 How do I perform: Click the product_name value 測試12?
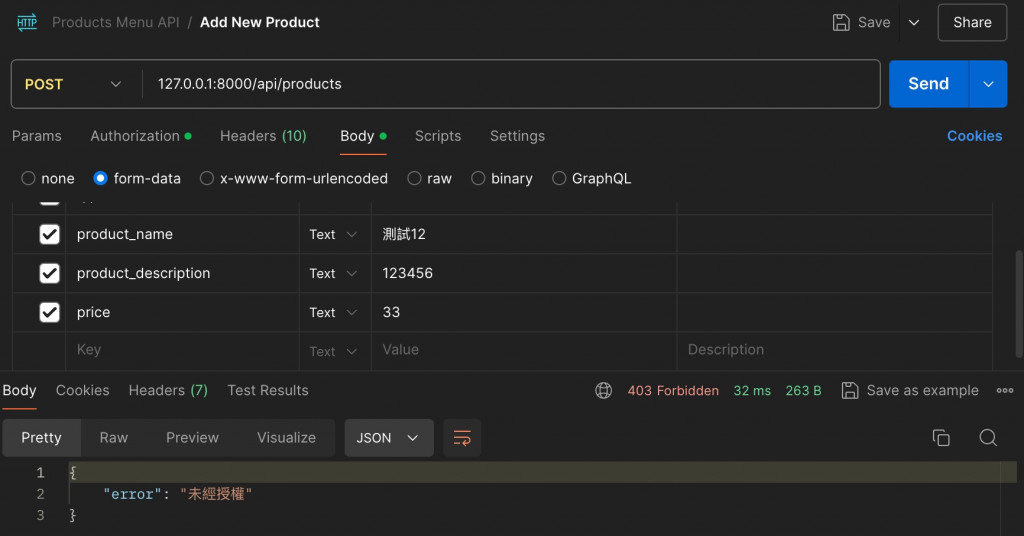click(404, 234)
